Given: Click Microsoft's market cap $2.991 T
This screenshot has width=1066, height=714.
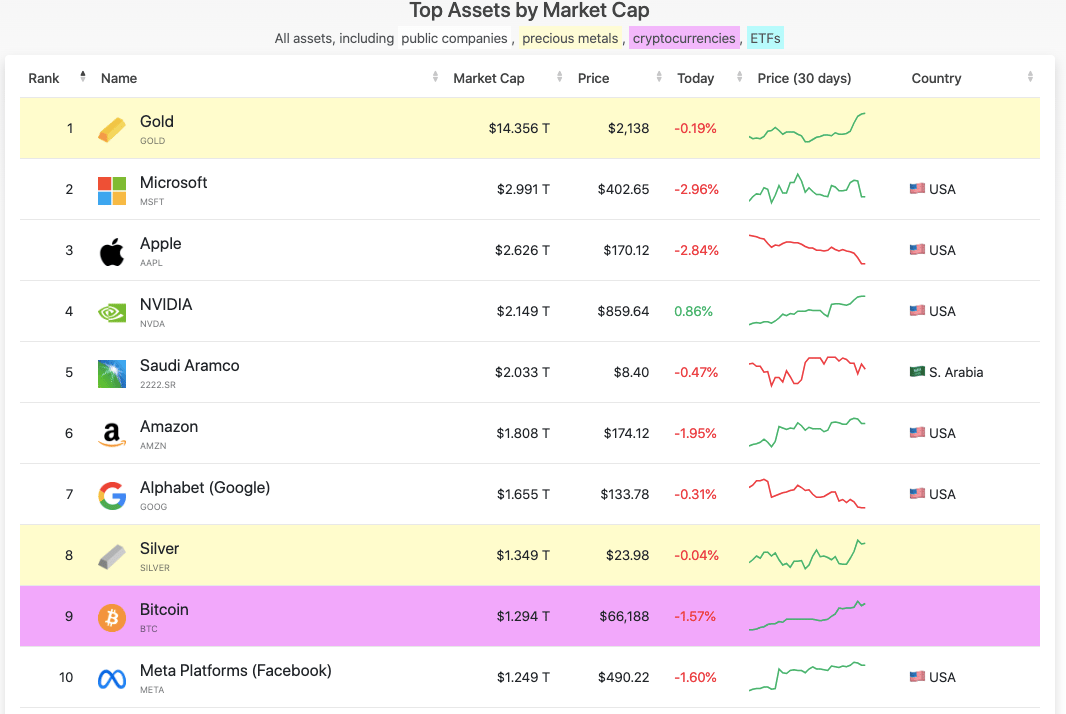Looking at the screenshot, I should [523, 189].
